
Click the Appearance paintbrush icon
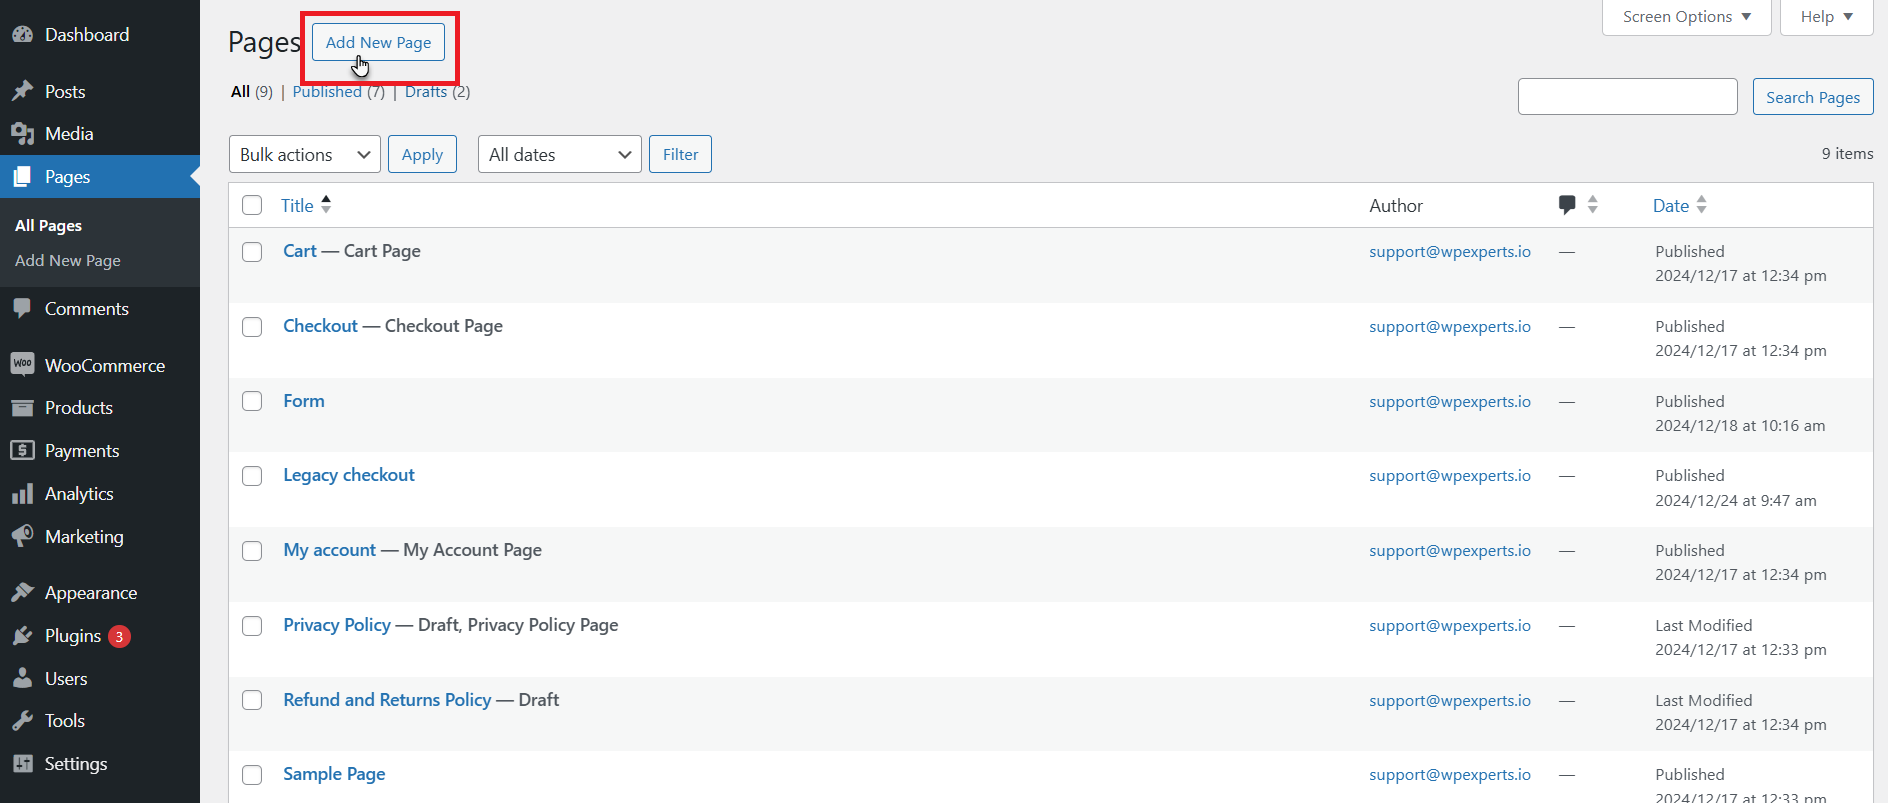[x=22, y=593]
